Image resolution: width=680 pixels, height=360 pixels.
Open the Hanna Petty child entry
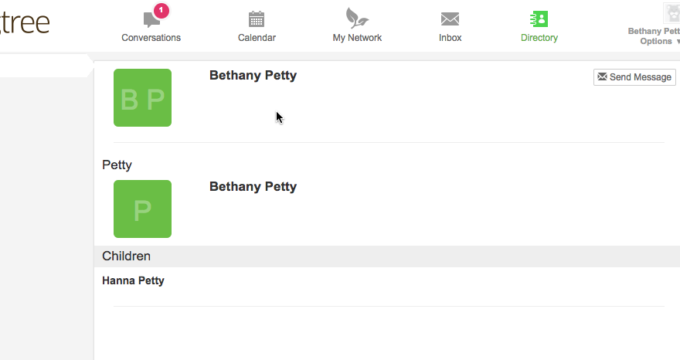click(133, 281)
